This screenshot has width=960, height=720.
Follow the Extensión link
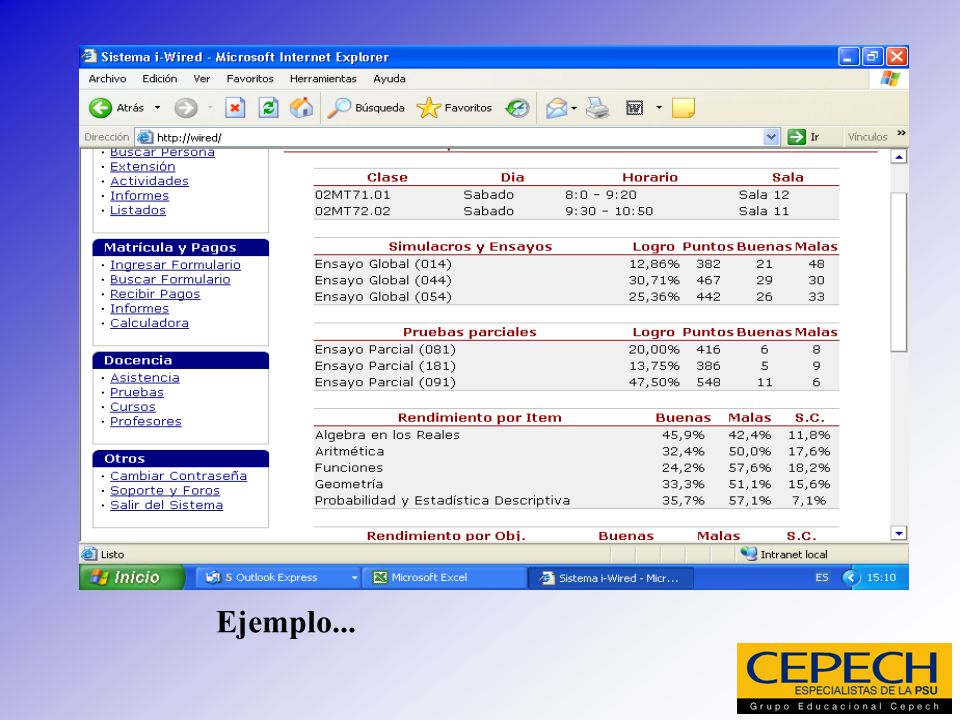pyautogui.click(x=143, y=167)
